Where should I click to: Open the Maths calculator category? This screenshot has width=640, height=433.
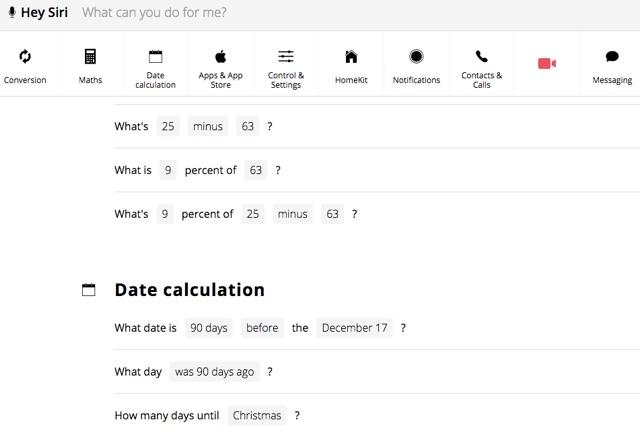[90, 57]
